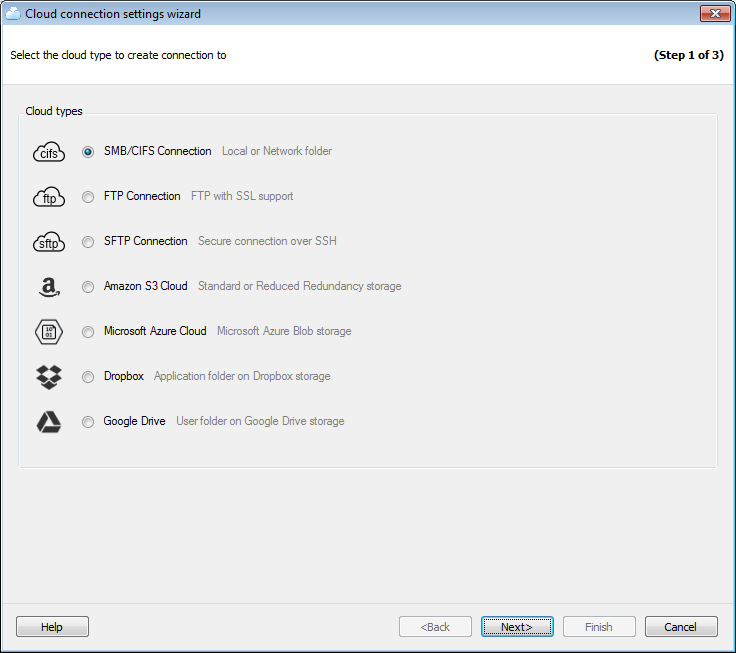Viewport: 736px width, 653px height.
Task: Select the SMB/CIFS Connection radio button
Action: [88, 152]
